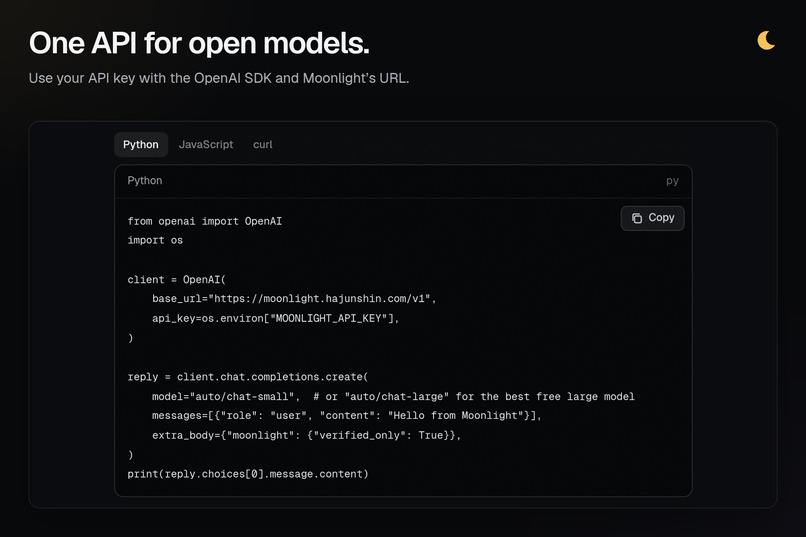Open the curl example tab
Viewport: 806px width, 537px height.
coord(263,144)
